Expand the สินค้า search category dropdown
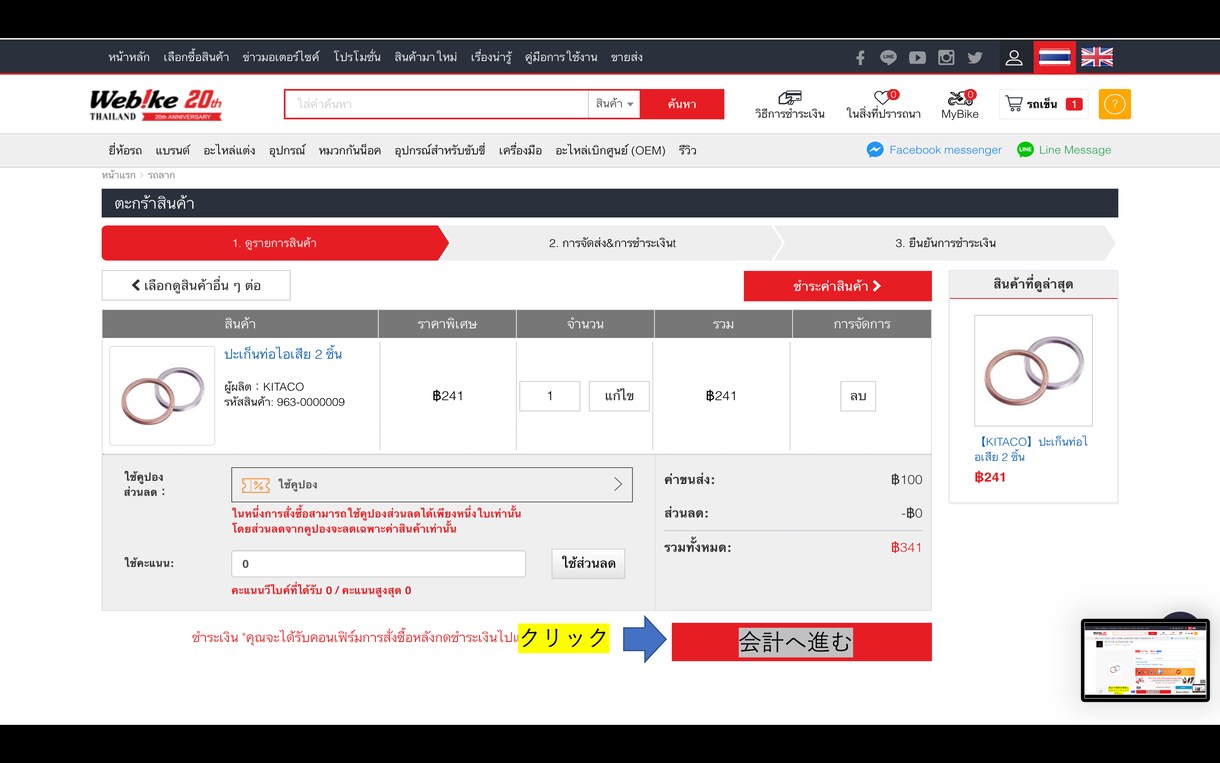 click(x=614, y=104)
